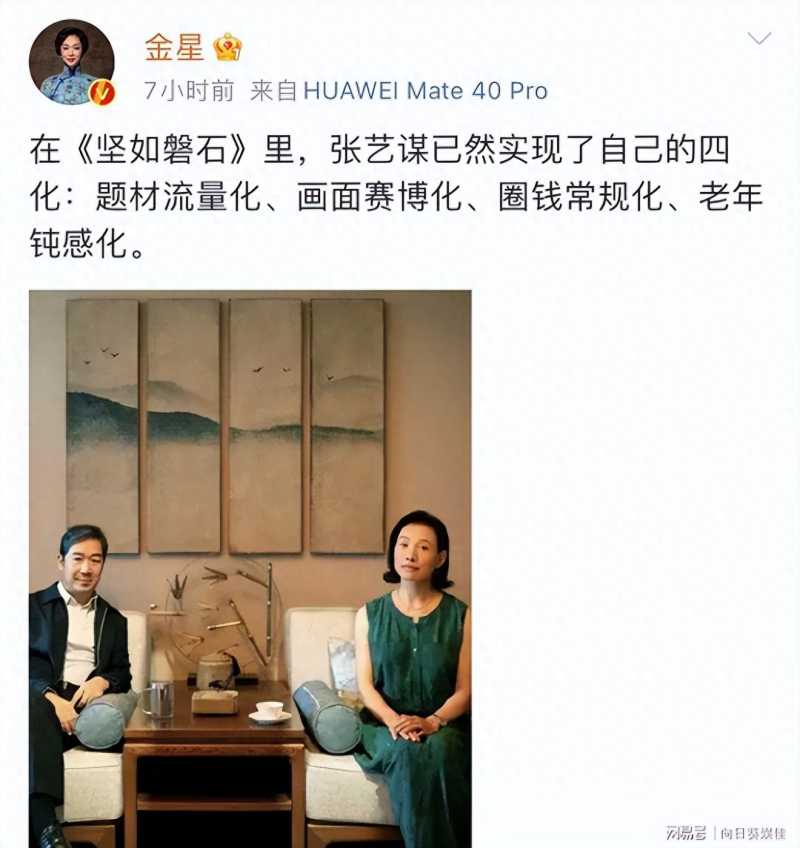The image size is (800, 848).
Task: Click the four-panel landscape painting
Action: point(226,426)
